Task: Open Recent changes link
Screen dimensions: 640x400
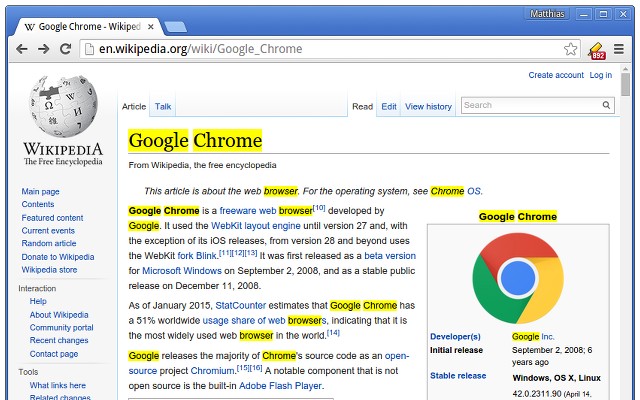Action: tap(59, 340)
